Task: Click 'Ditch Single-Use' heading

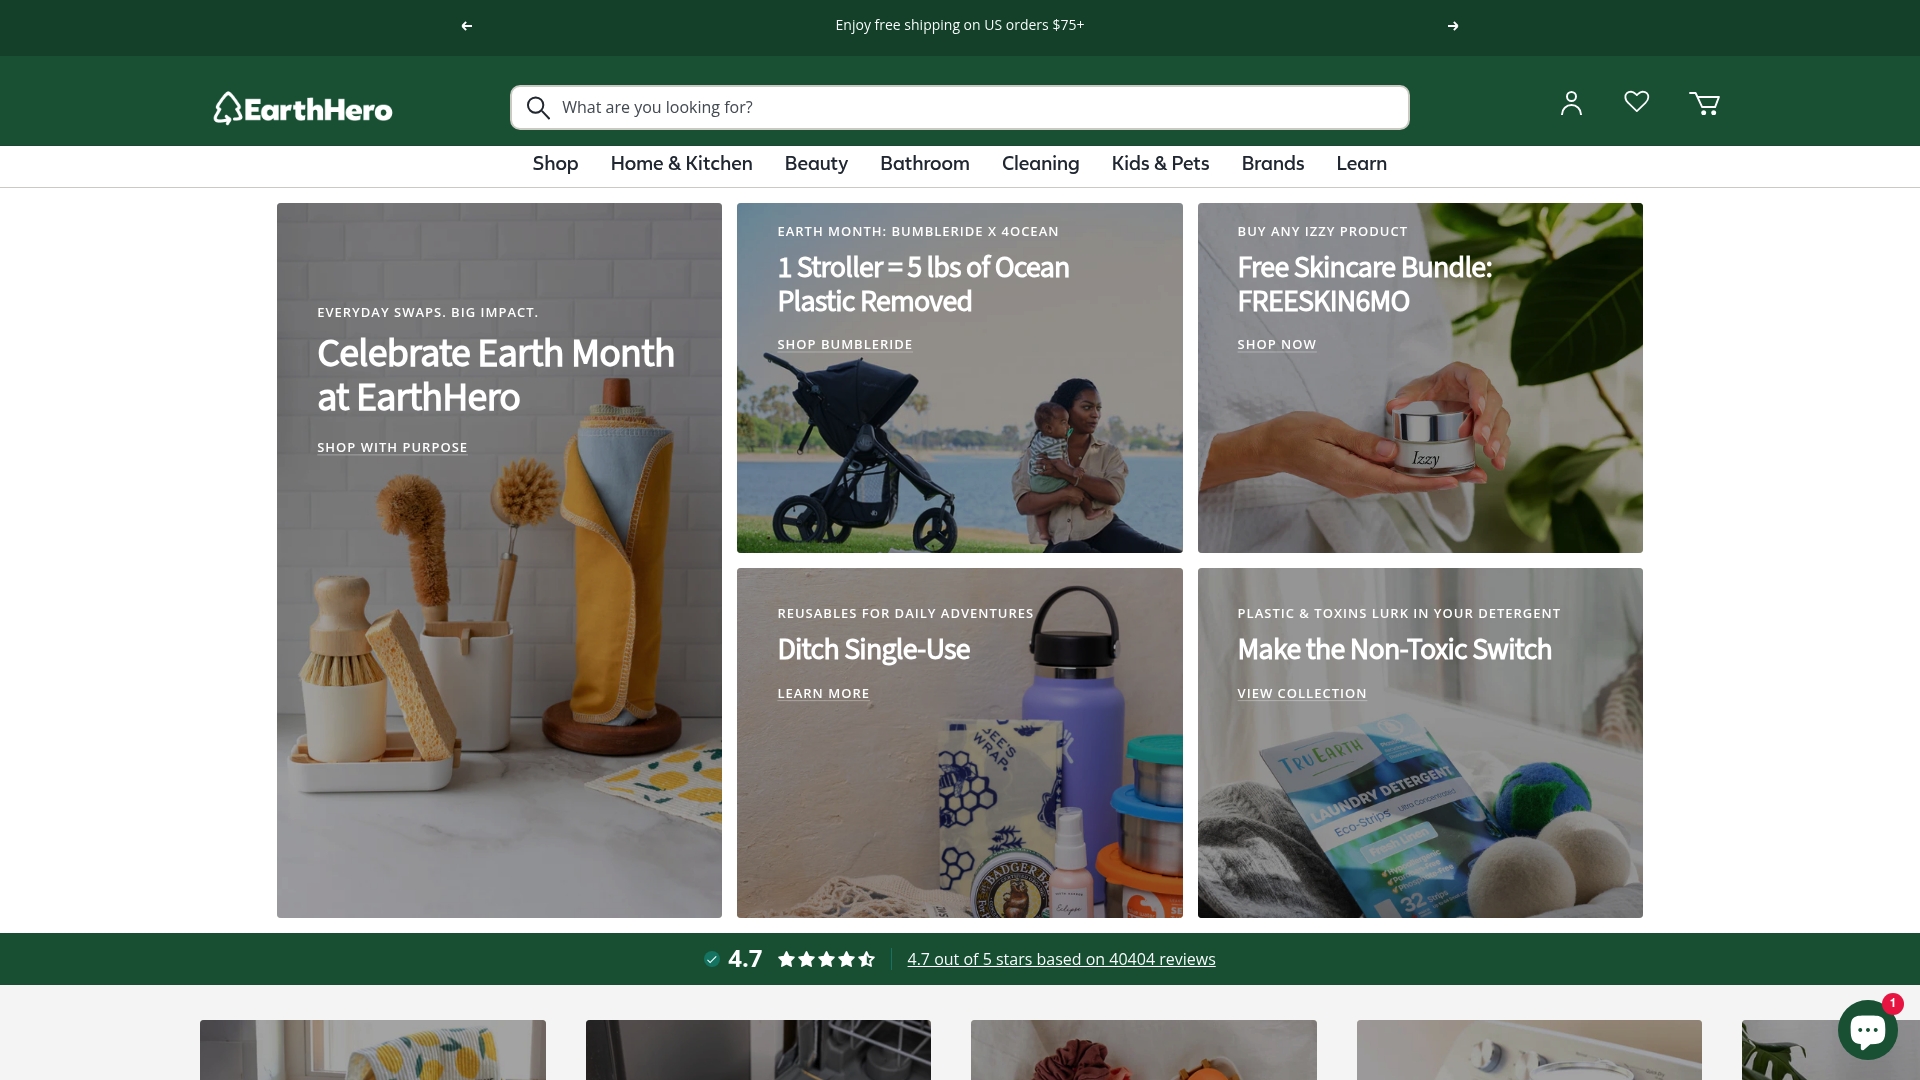Action: (x=873, y=650)
